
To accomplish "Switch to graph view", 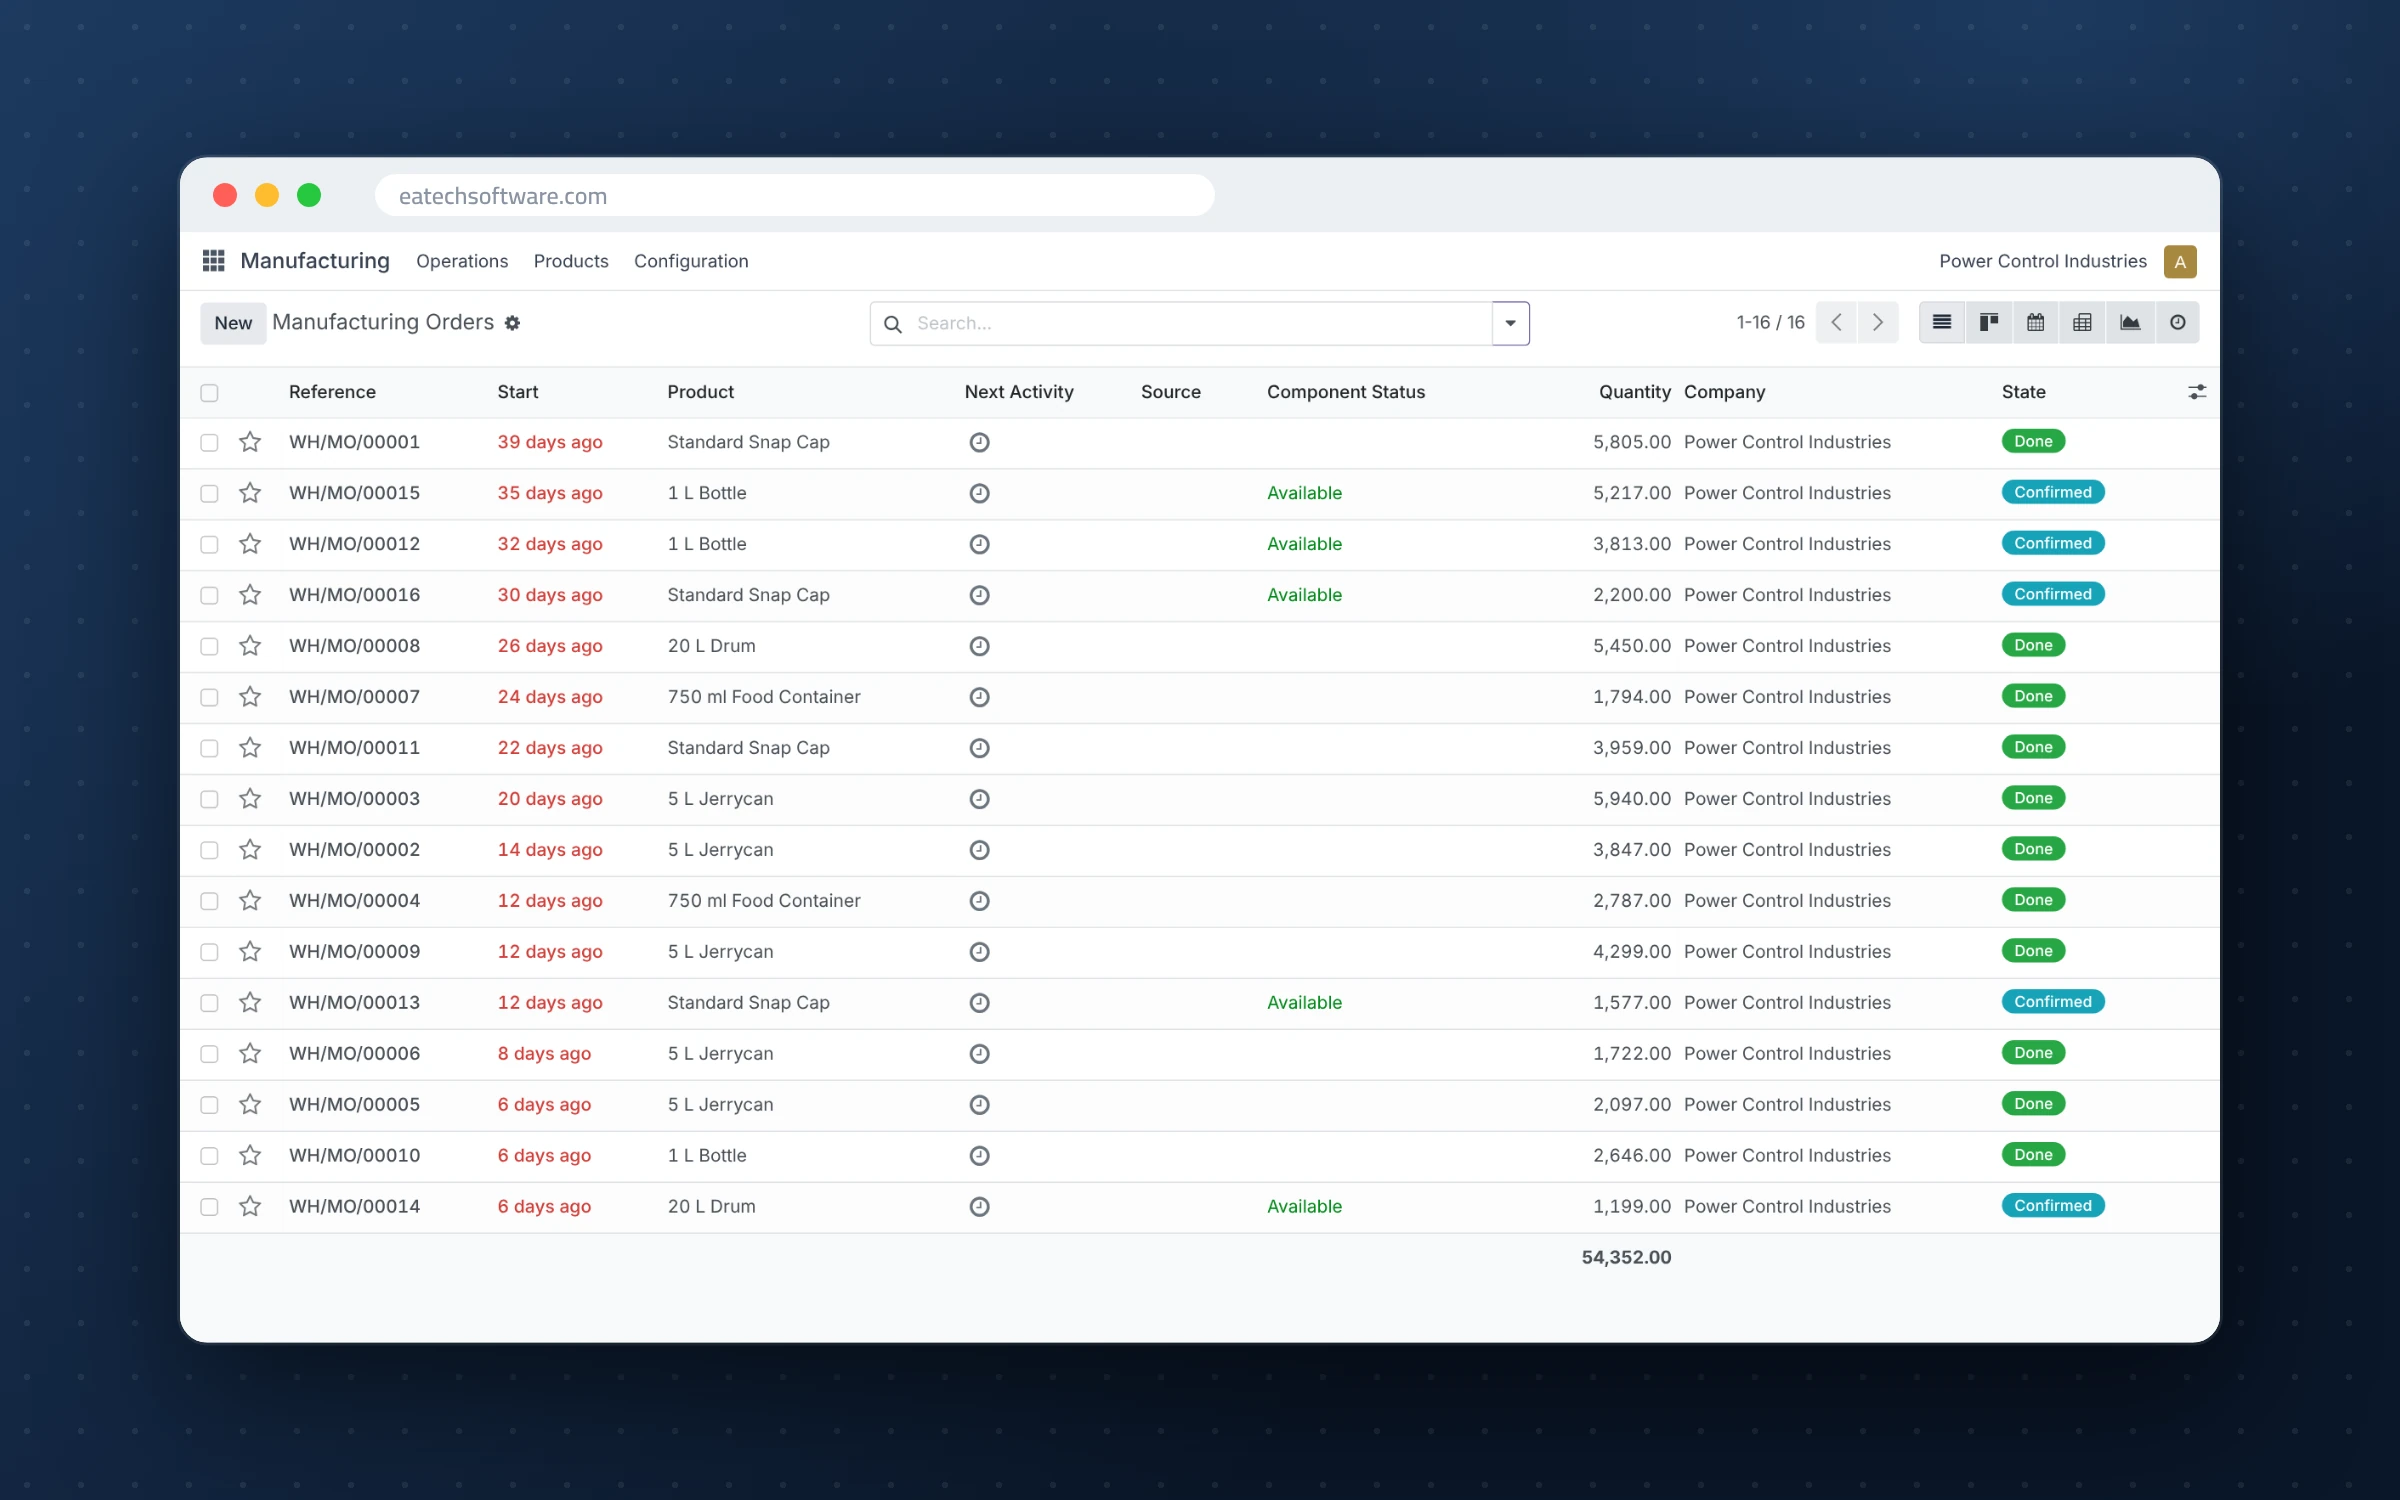I will (2130, 322).
